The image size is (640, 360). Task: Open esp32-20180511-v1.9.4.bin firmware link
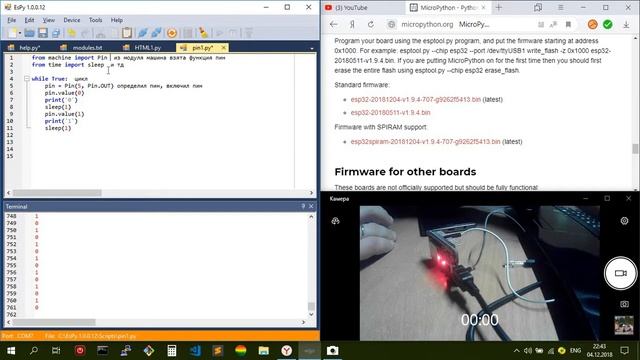tap(390, 113)
